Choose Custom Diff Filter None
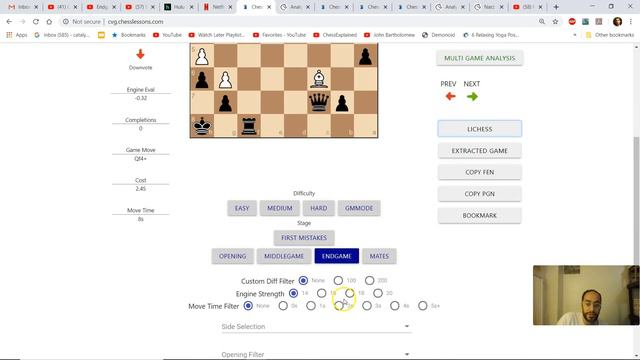This screenshot has height=360, width=640. 303,280
